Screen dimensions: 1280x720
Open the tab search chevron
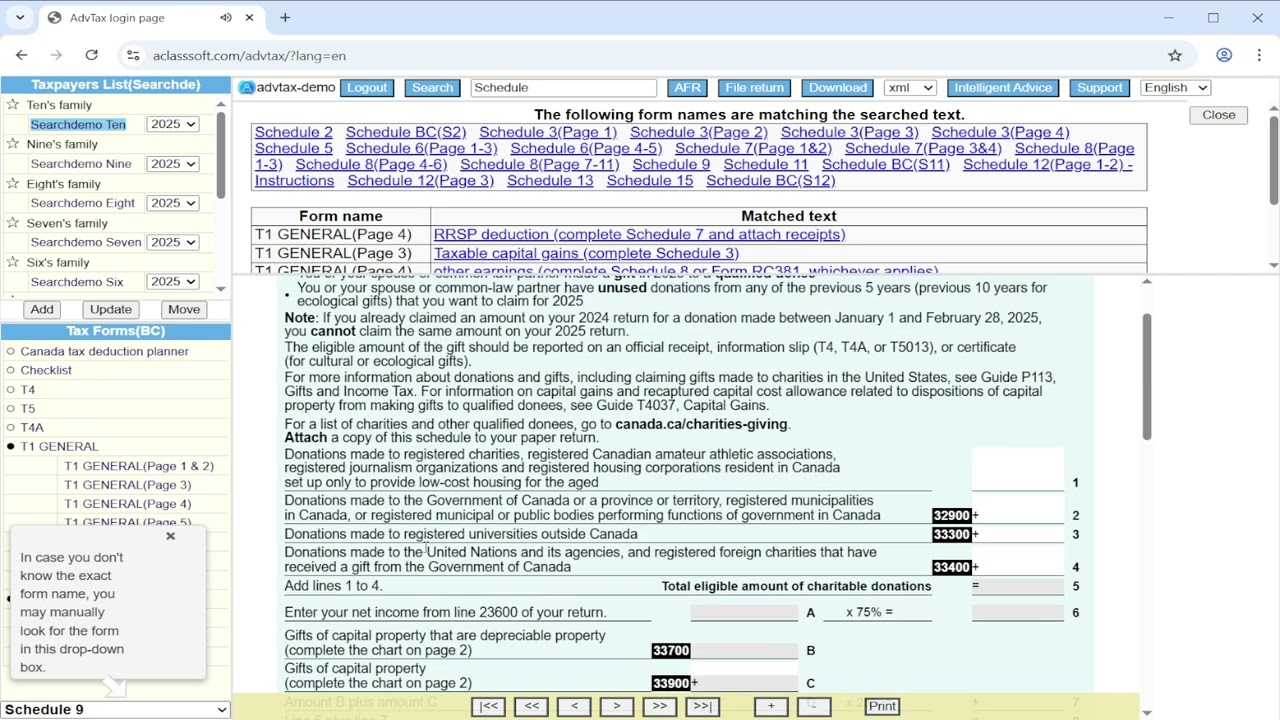20,18
